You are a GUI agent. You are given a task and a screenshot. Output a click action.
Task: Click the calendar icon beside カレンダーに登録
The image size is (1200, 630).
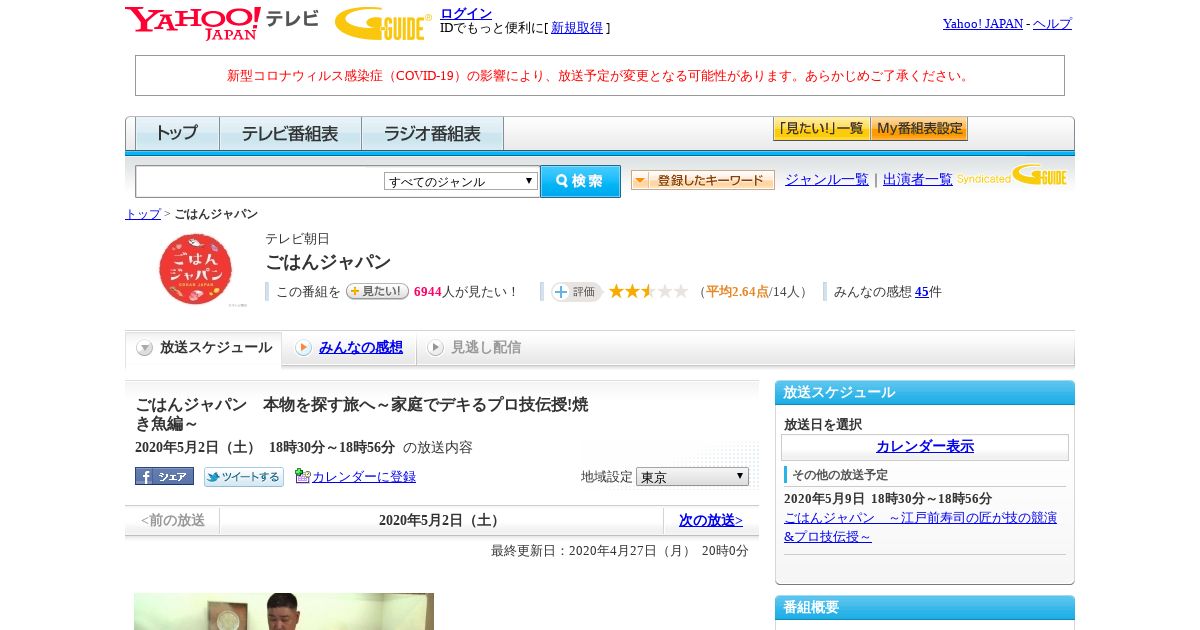[302, 476]
